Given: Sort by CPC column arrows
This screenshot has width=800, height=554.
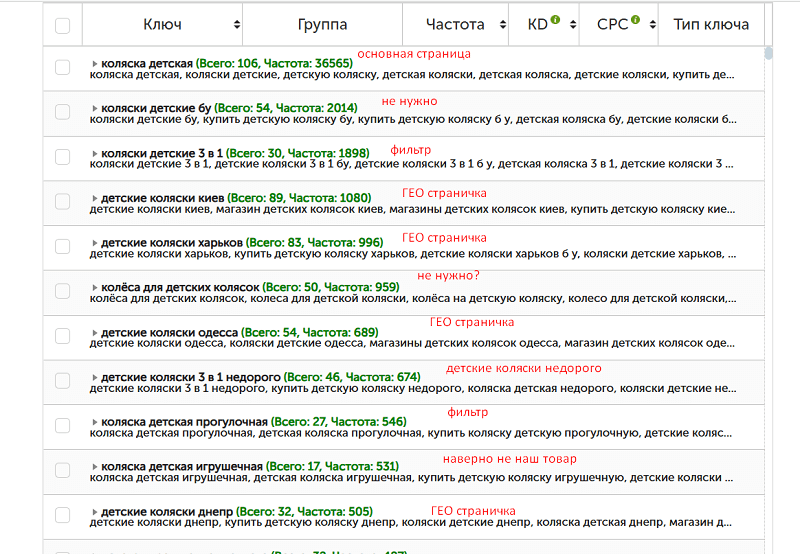Looking at the screenshot, I should click(x=653, y=24).
